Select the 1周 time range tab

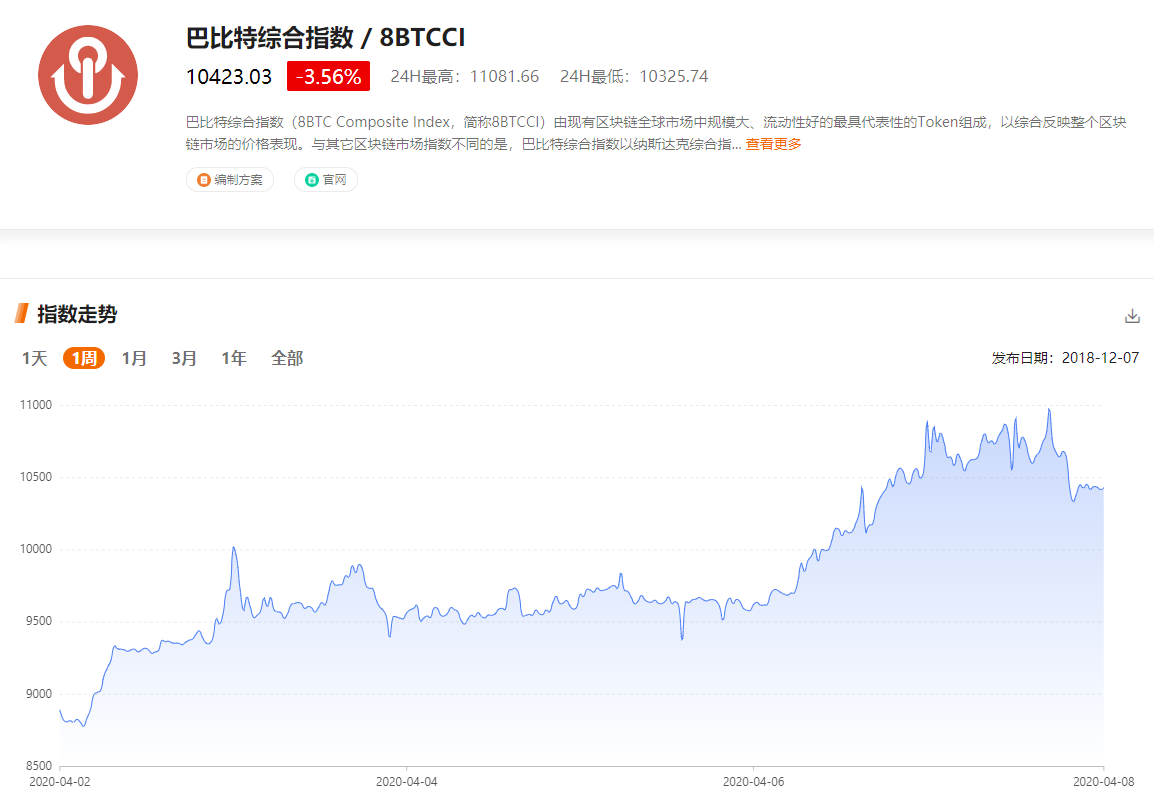(x=84, y=358)
